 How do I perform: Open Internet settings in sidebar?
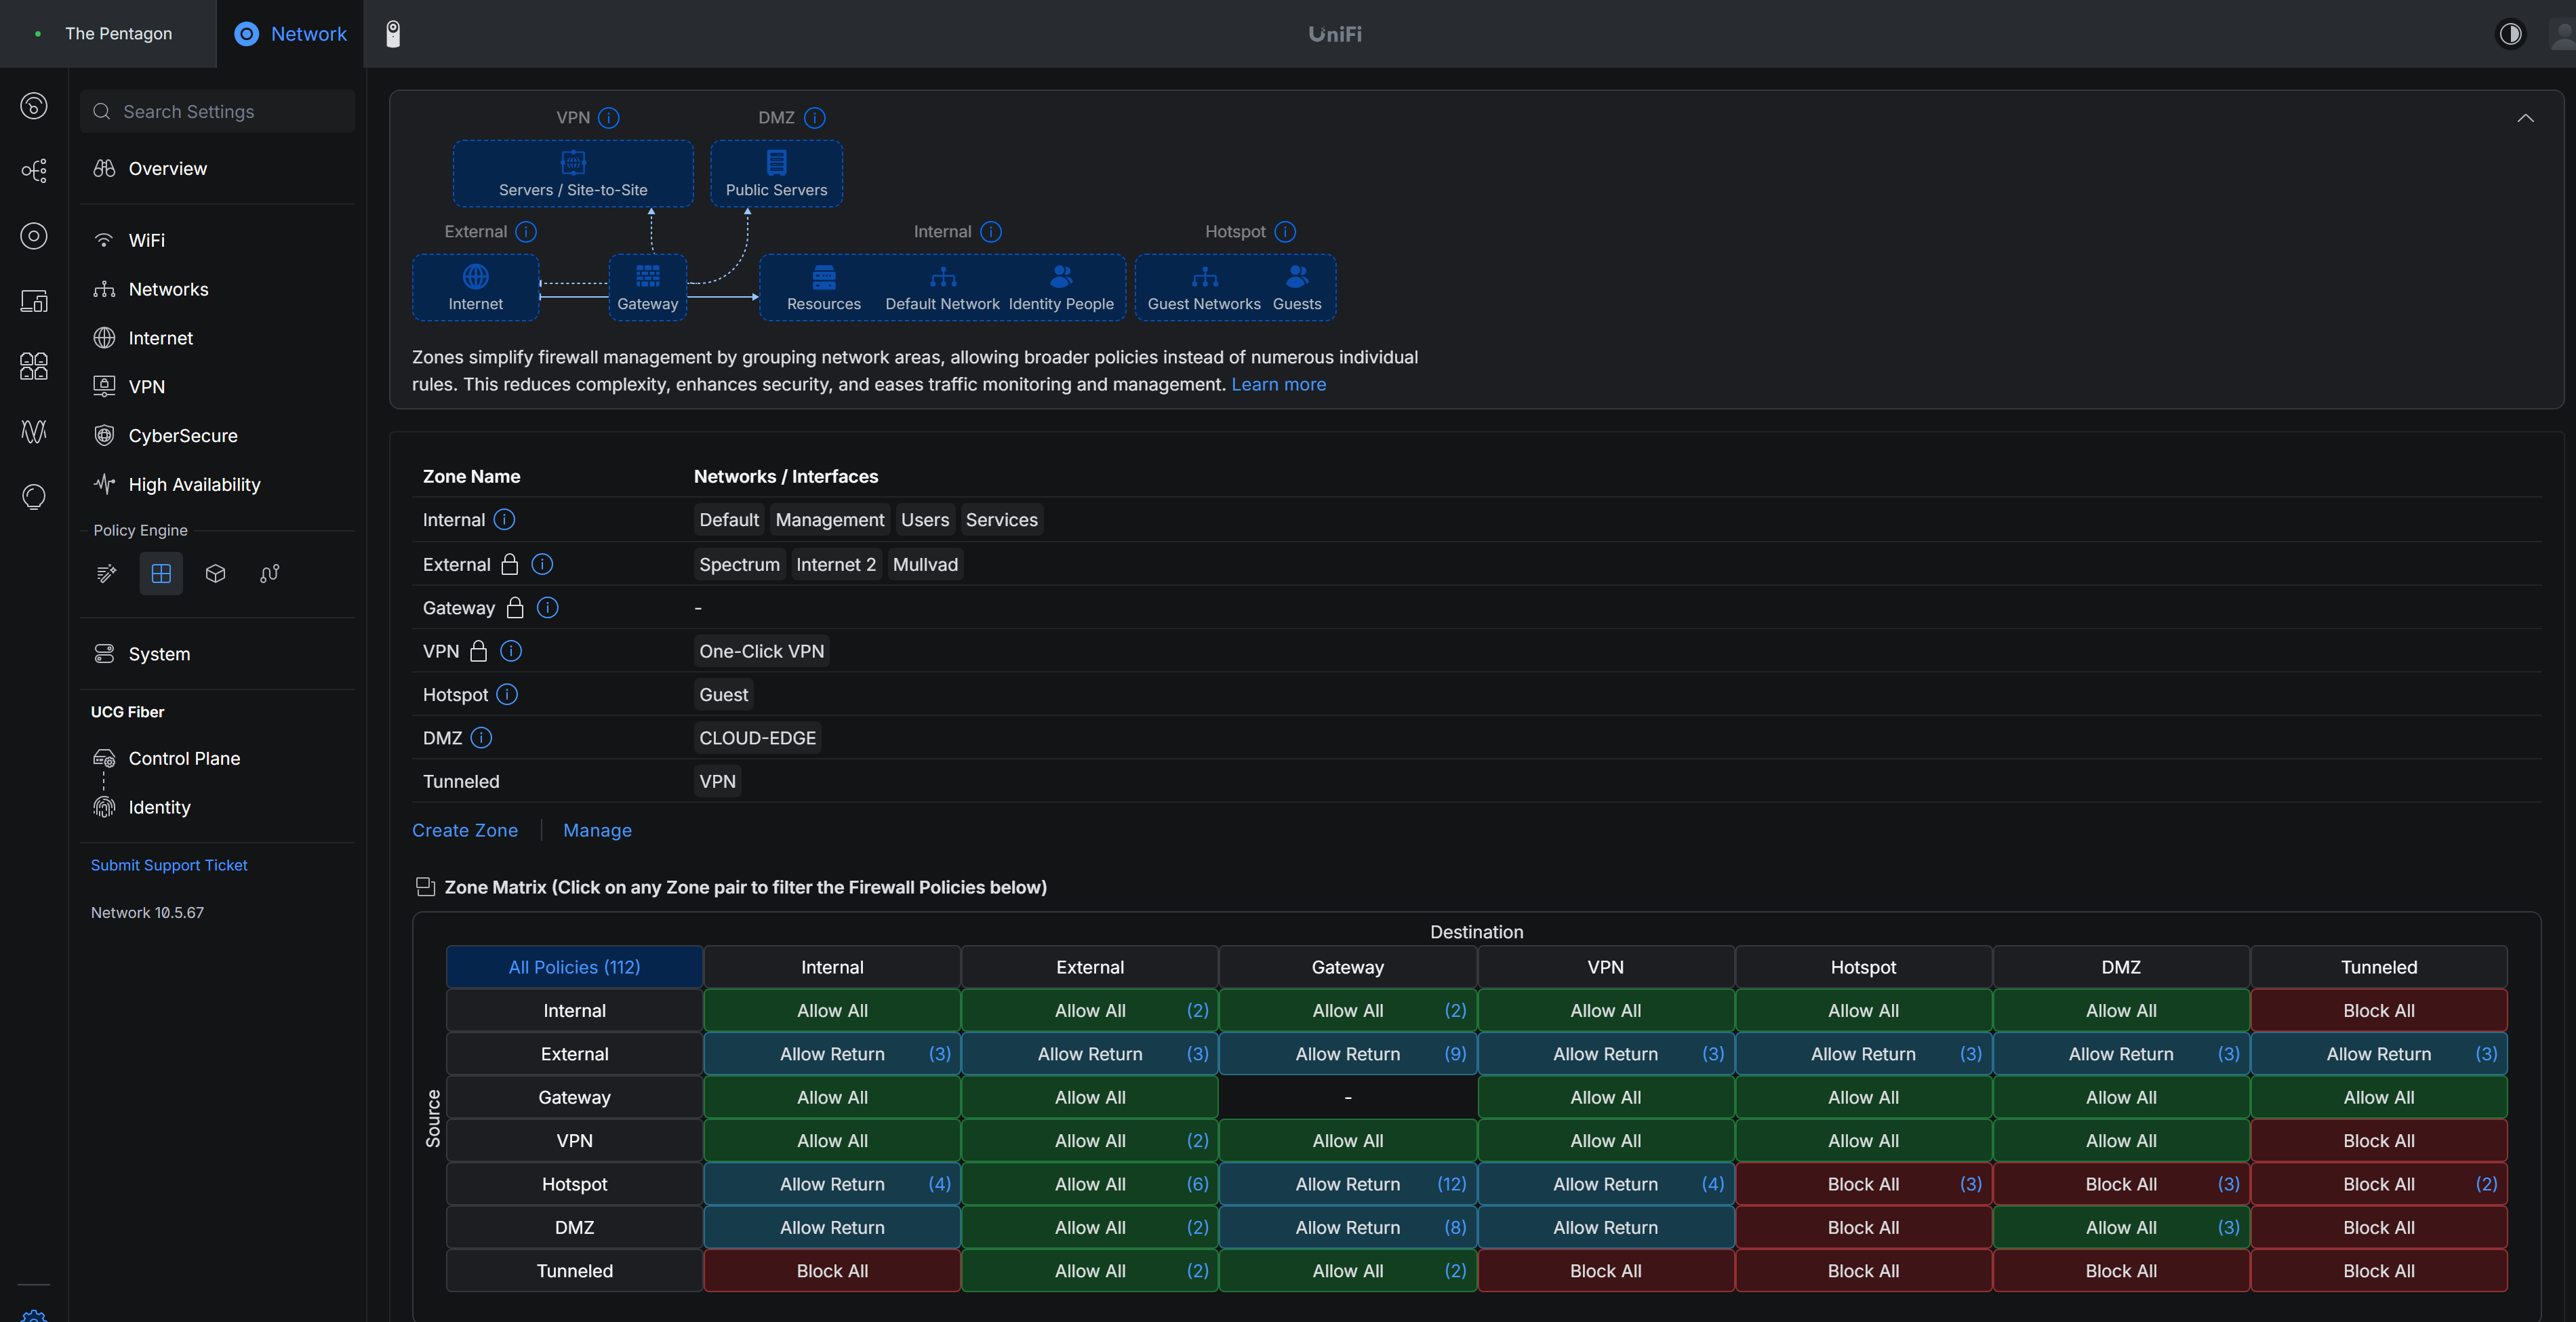pyautogui.click(x=218, y=338)
